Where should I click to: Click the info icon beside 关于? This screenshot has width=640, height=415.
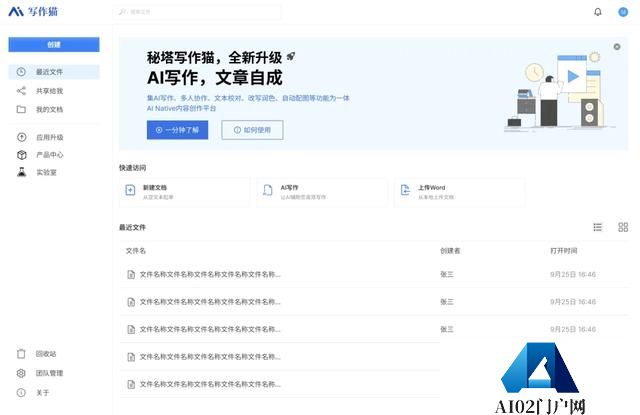[21, 393]
